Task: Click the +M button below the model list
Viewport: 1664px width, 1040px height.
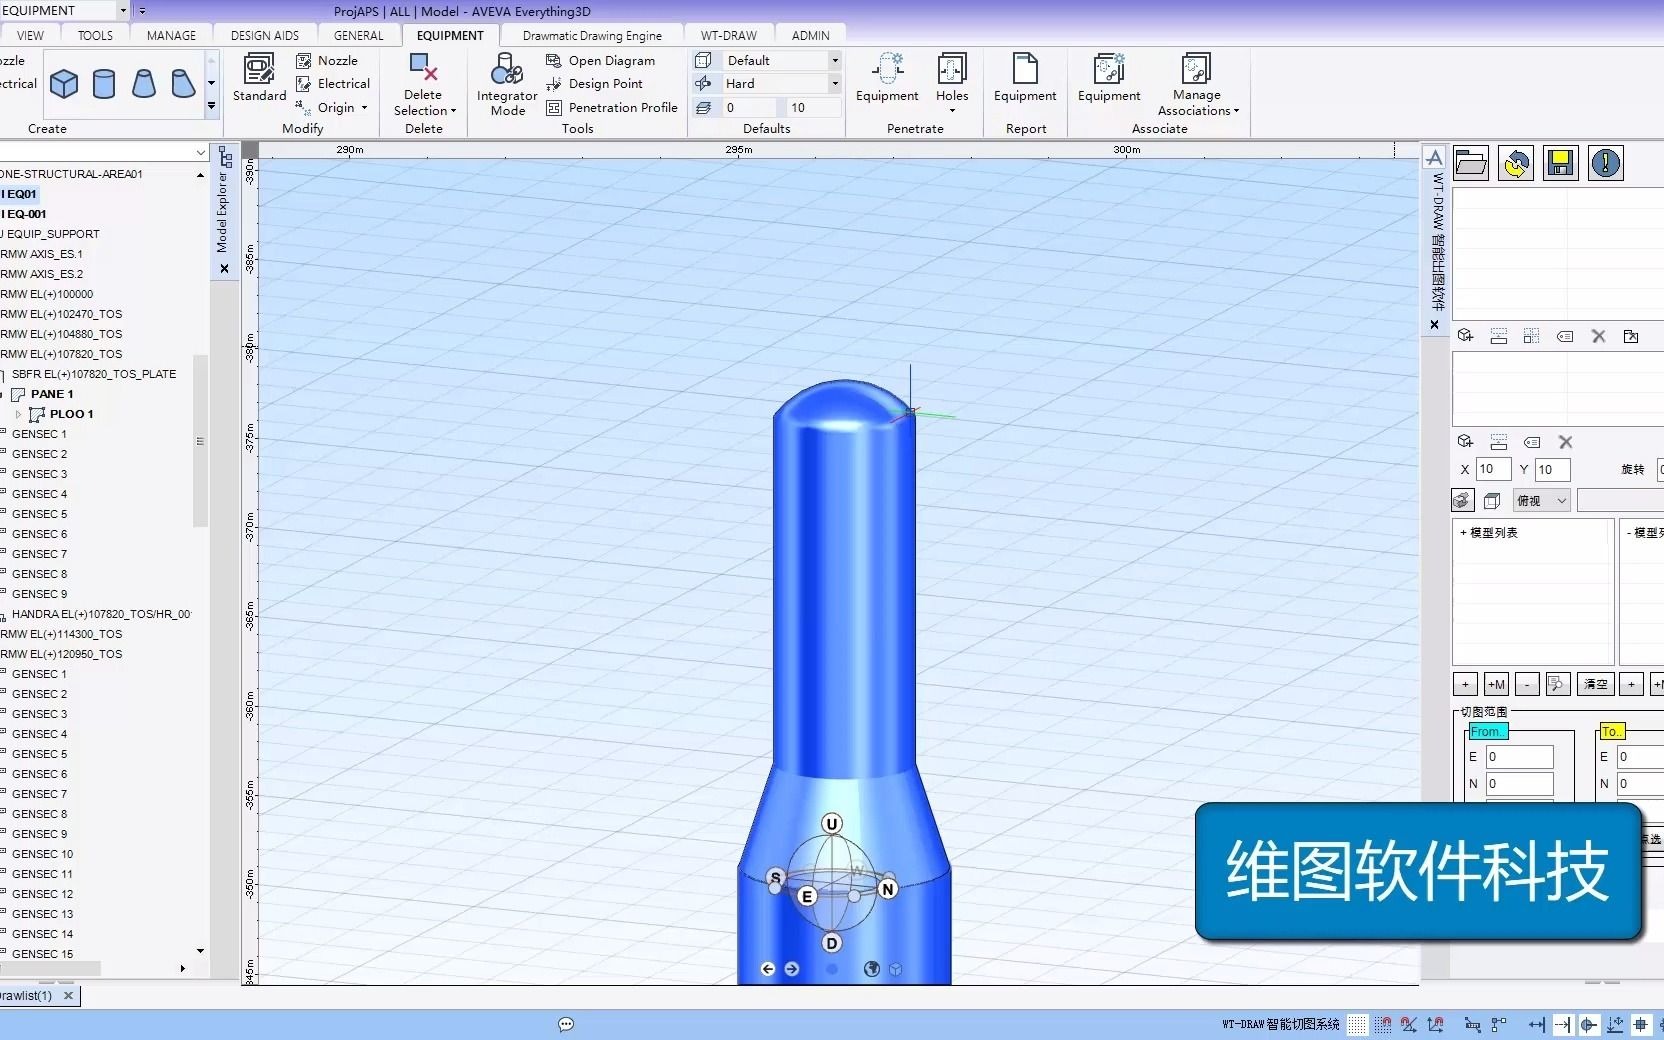Action: click(x=1496, y=684)
